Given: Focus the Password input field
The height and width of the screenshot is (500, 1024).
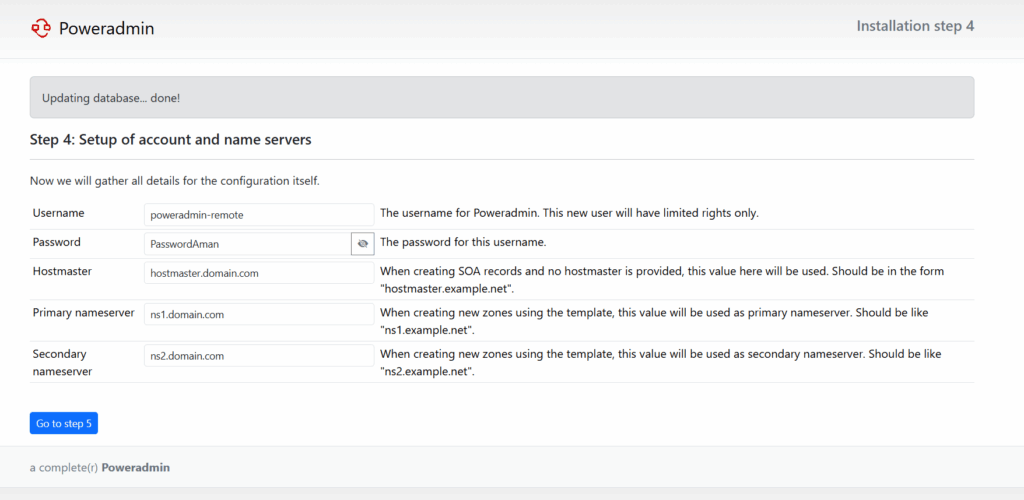Looking at the screenshot, I should (x=248, y=243).
